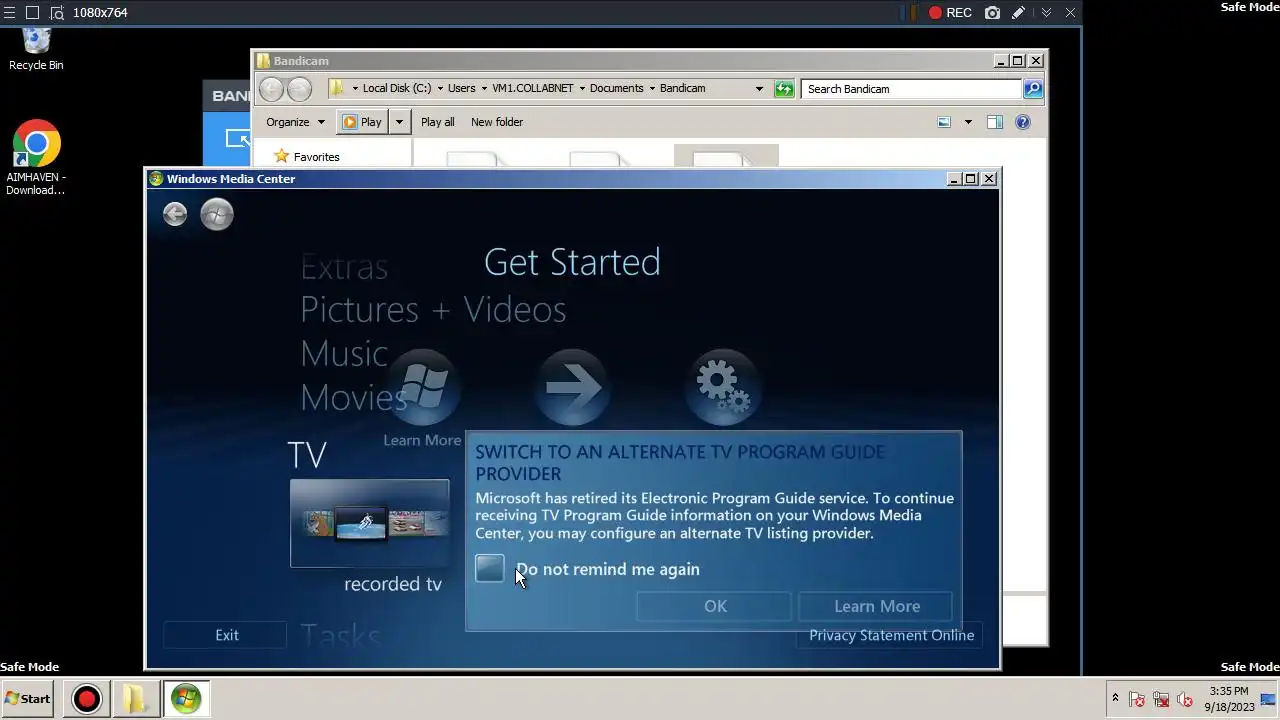Open address bar history dropdown

[759, 89]
